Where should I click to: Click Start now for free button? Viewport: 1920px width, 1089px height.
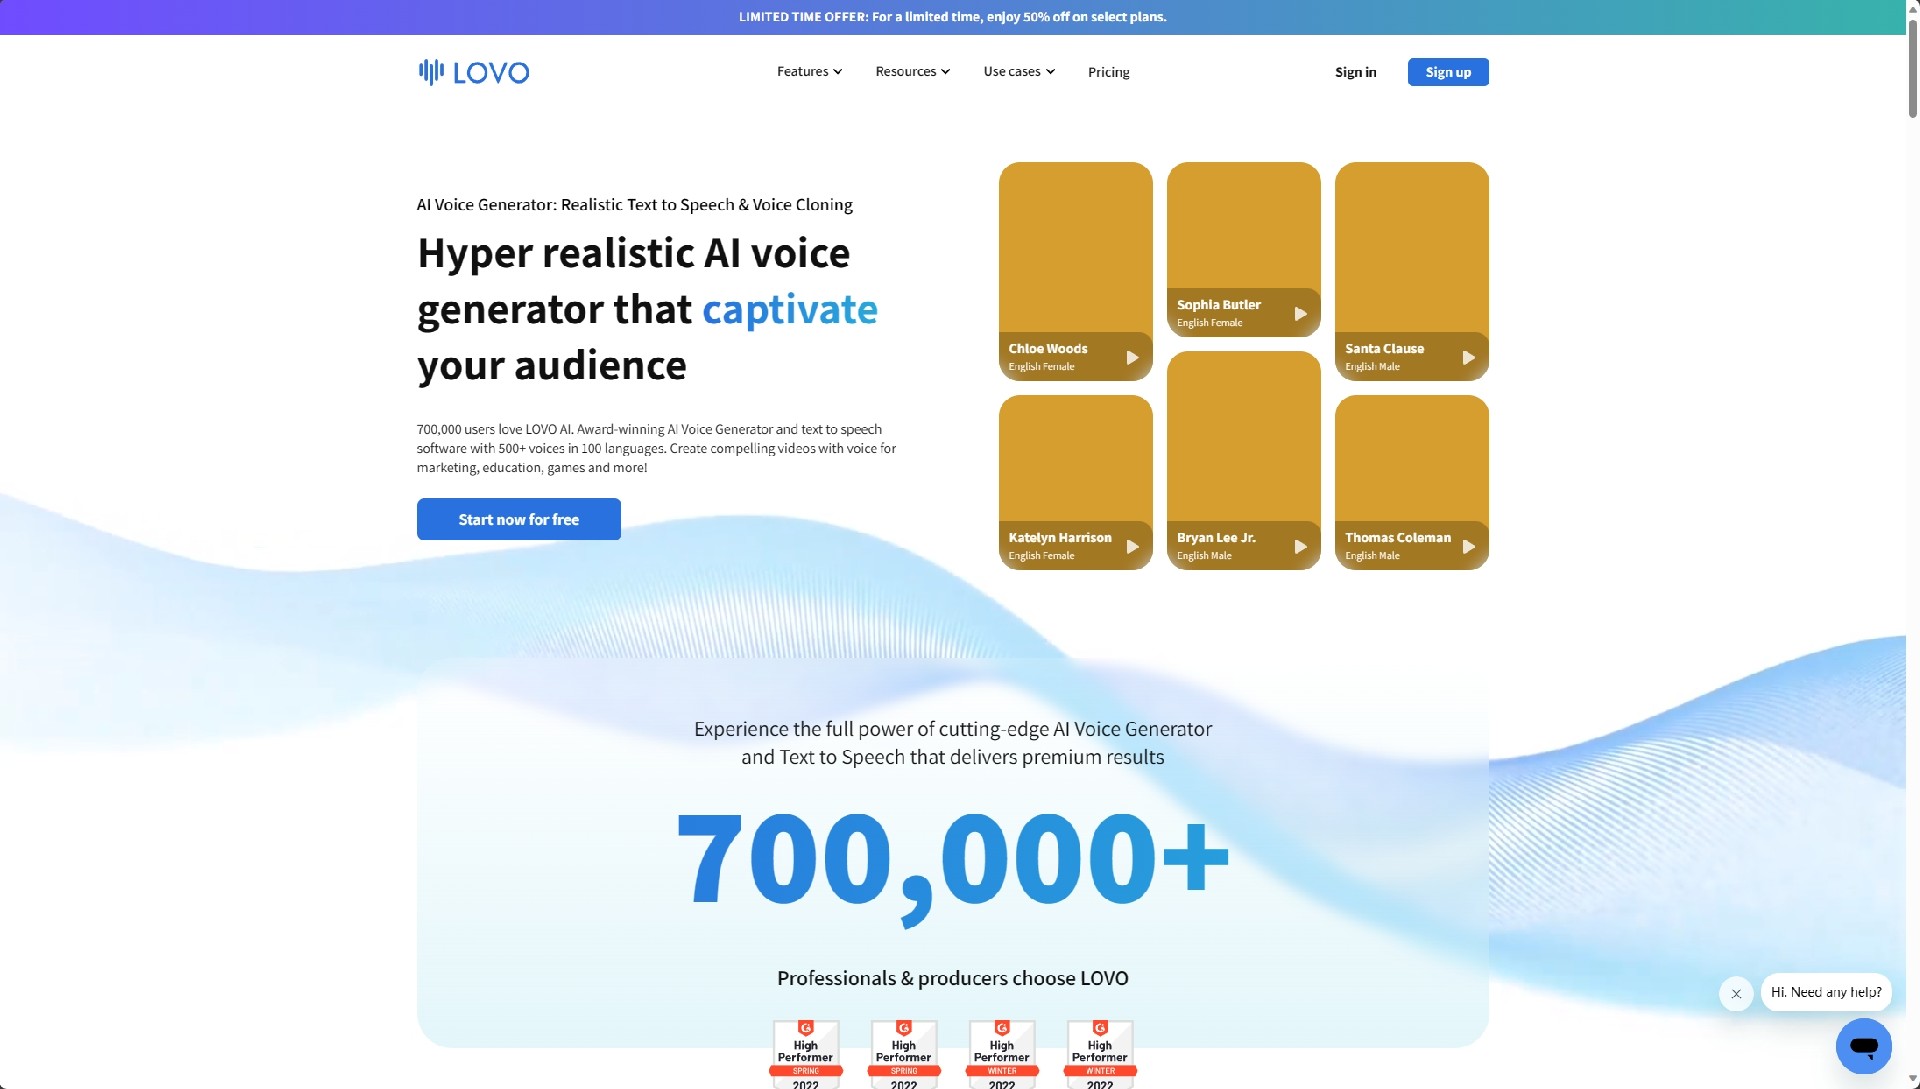click(518, 520)
